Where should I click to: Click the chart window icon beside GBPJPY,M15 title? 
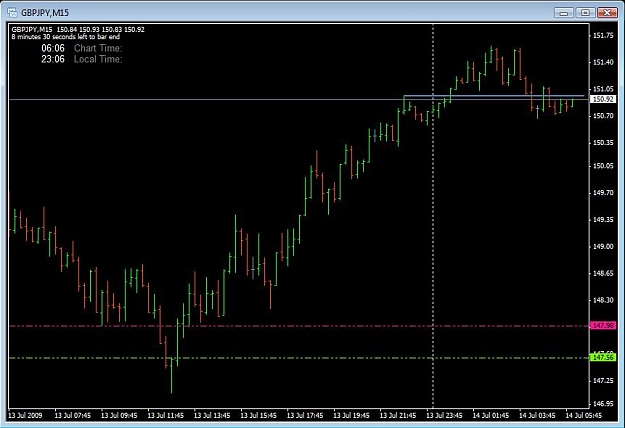click(12, 13)
